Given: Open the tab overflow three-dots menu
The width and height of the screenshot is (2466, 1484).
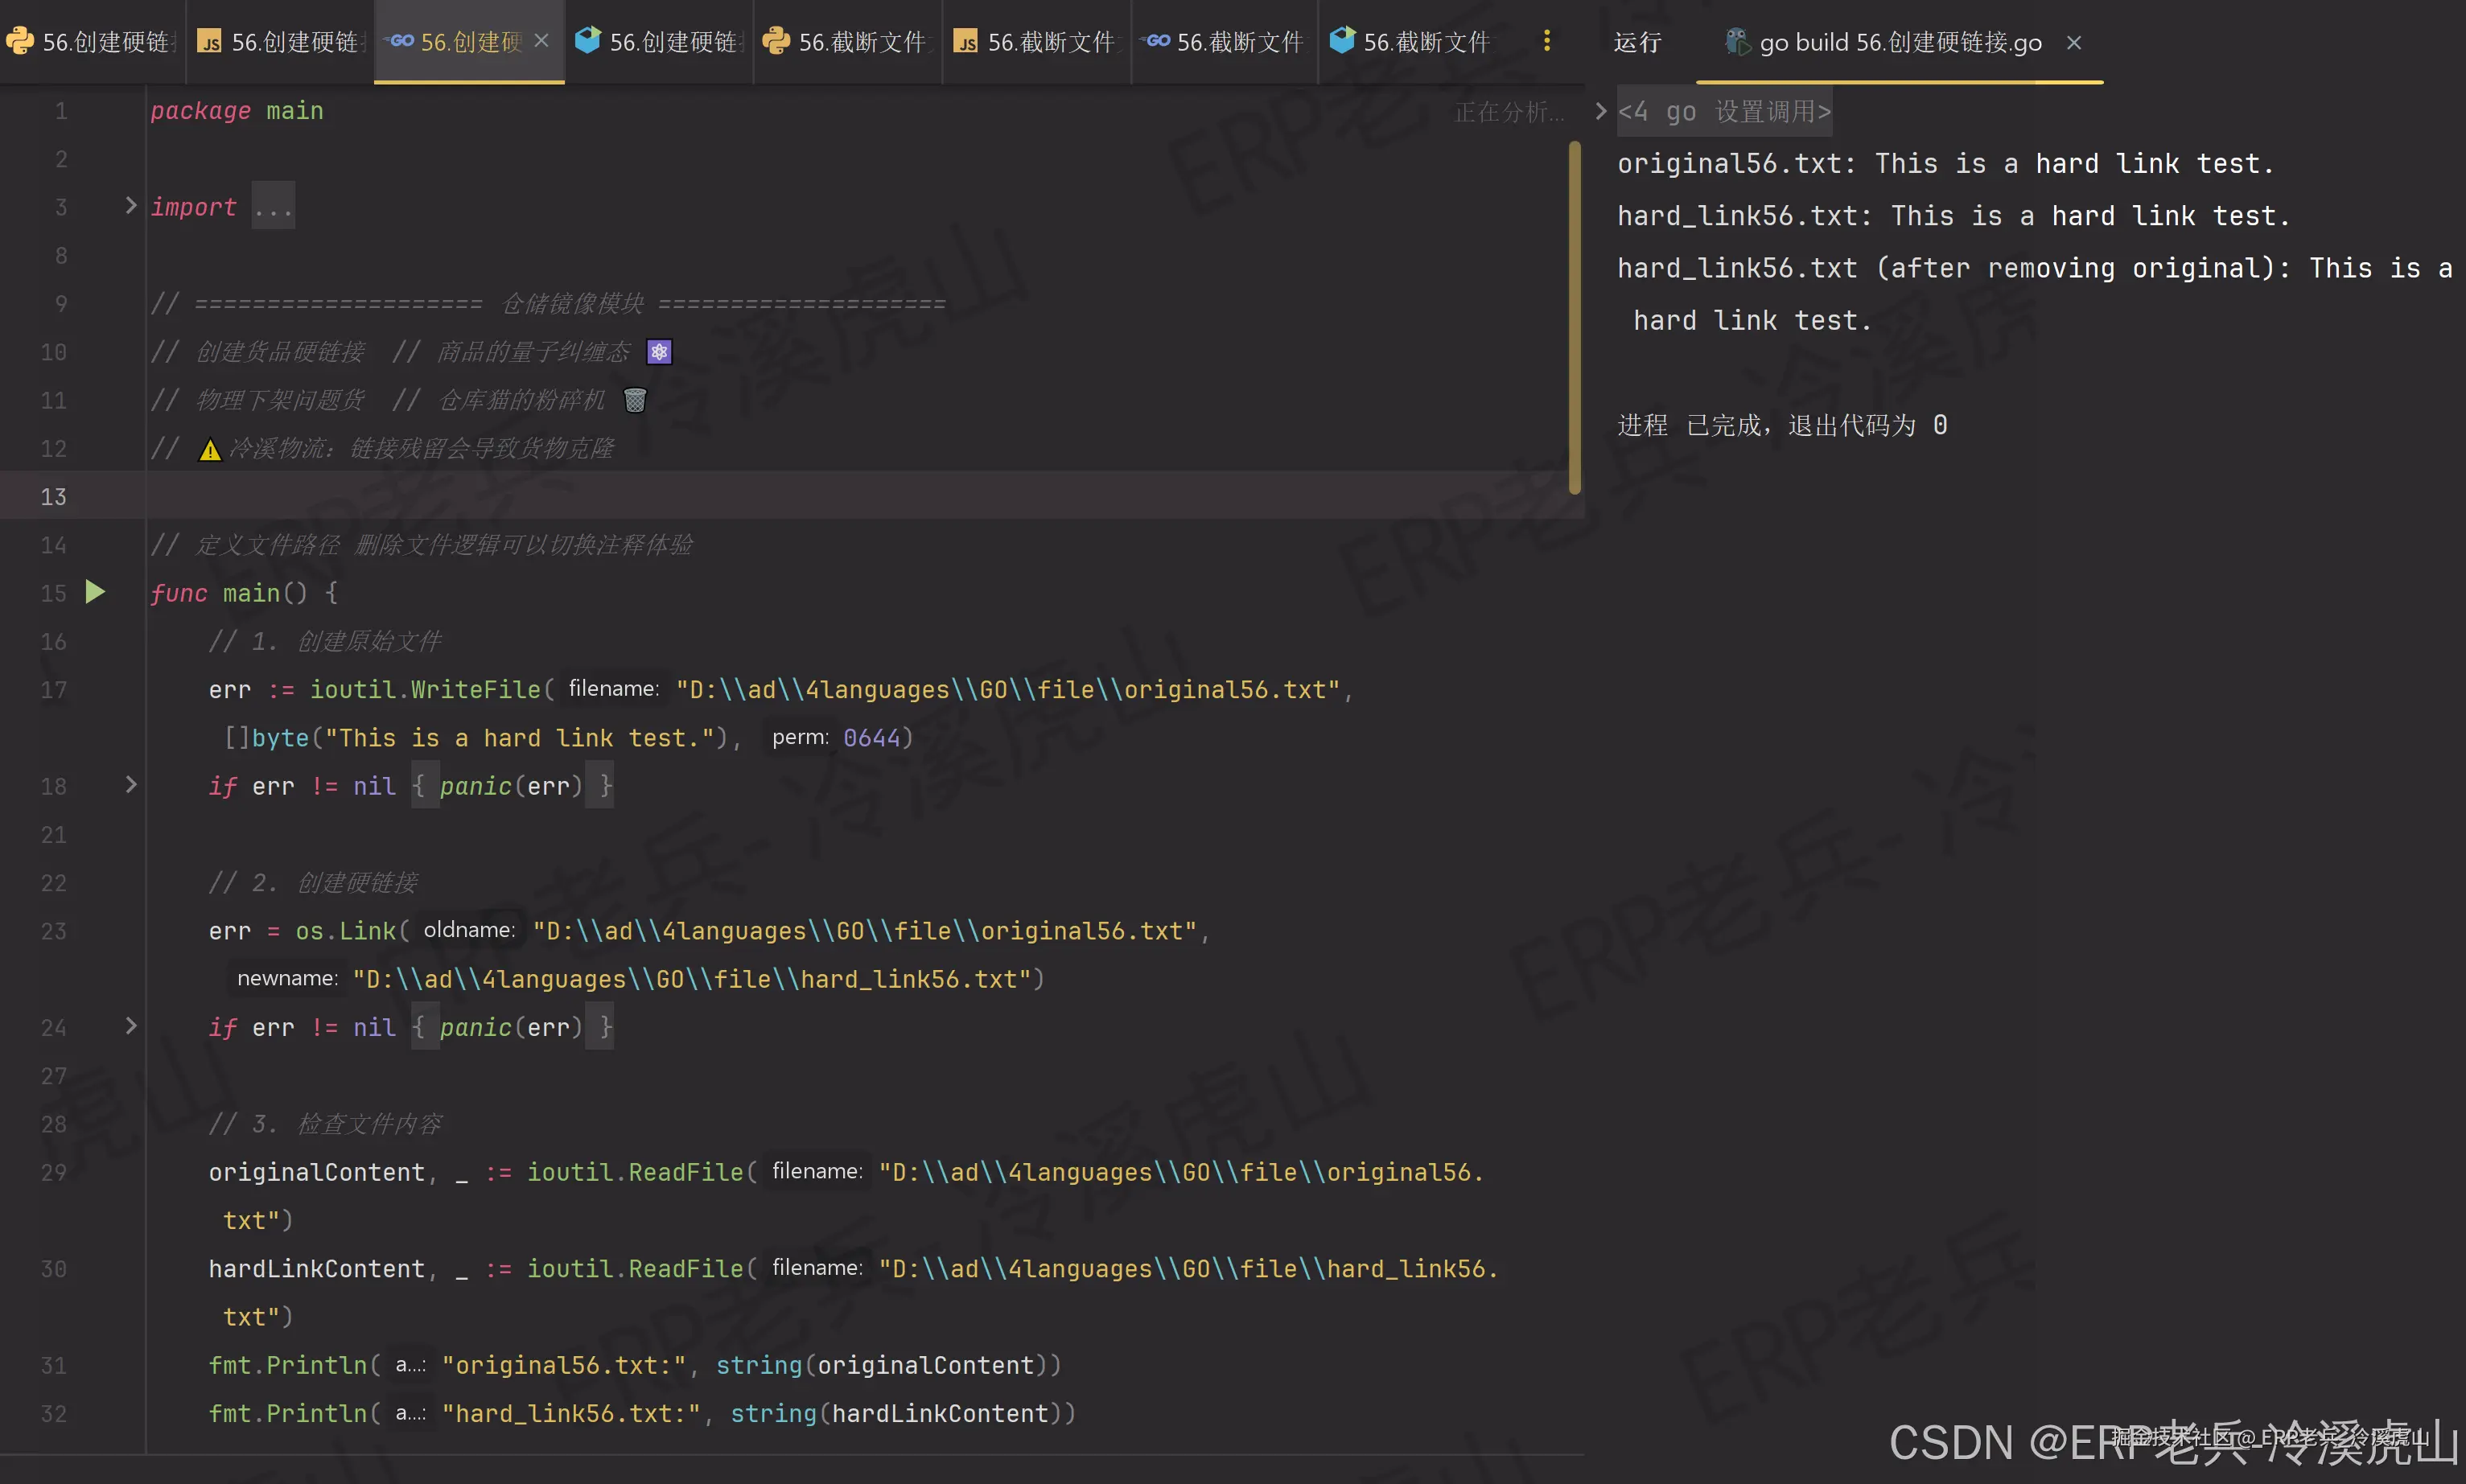Looking at the screenshot, I should point(1546,41).
